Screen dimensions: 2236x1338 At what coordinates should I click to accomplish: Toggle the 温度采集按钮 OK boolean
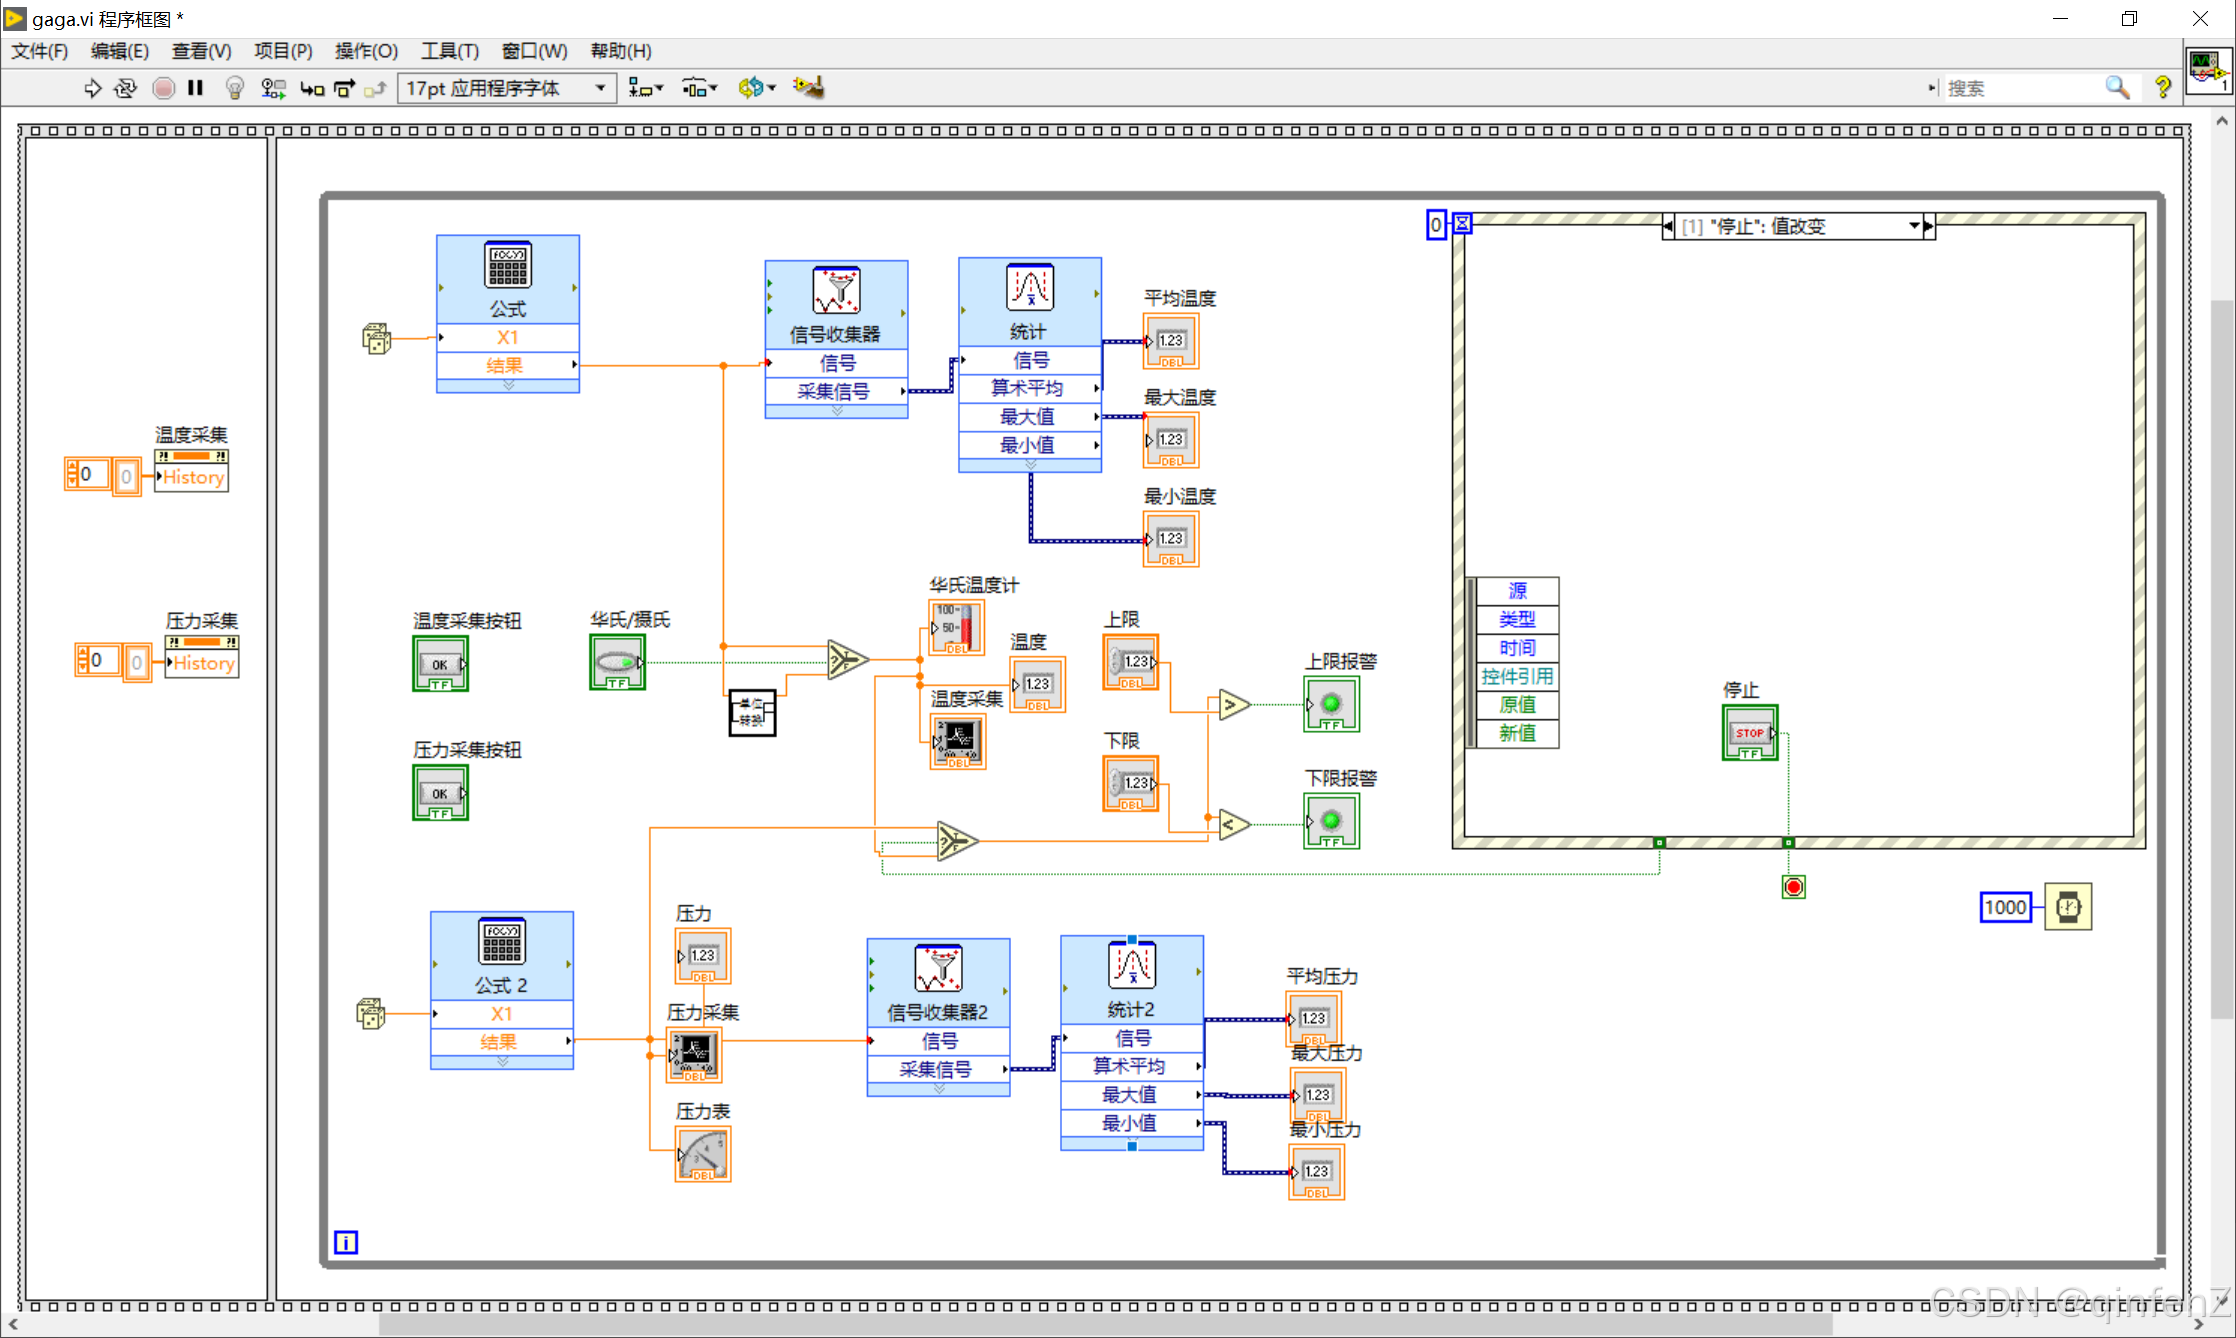click(440, 665)
